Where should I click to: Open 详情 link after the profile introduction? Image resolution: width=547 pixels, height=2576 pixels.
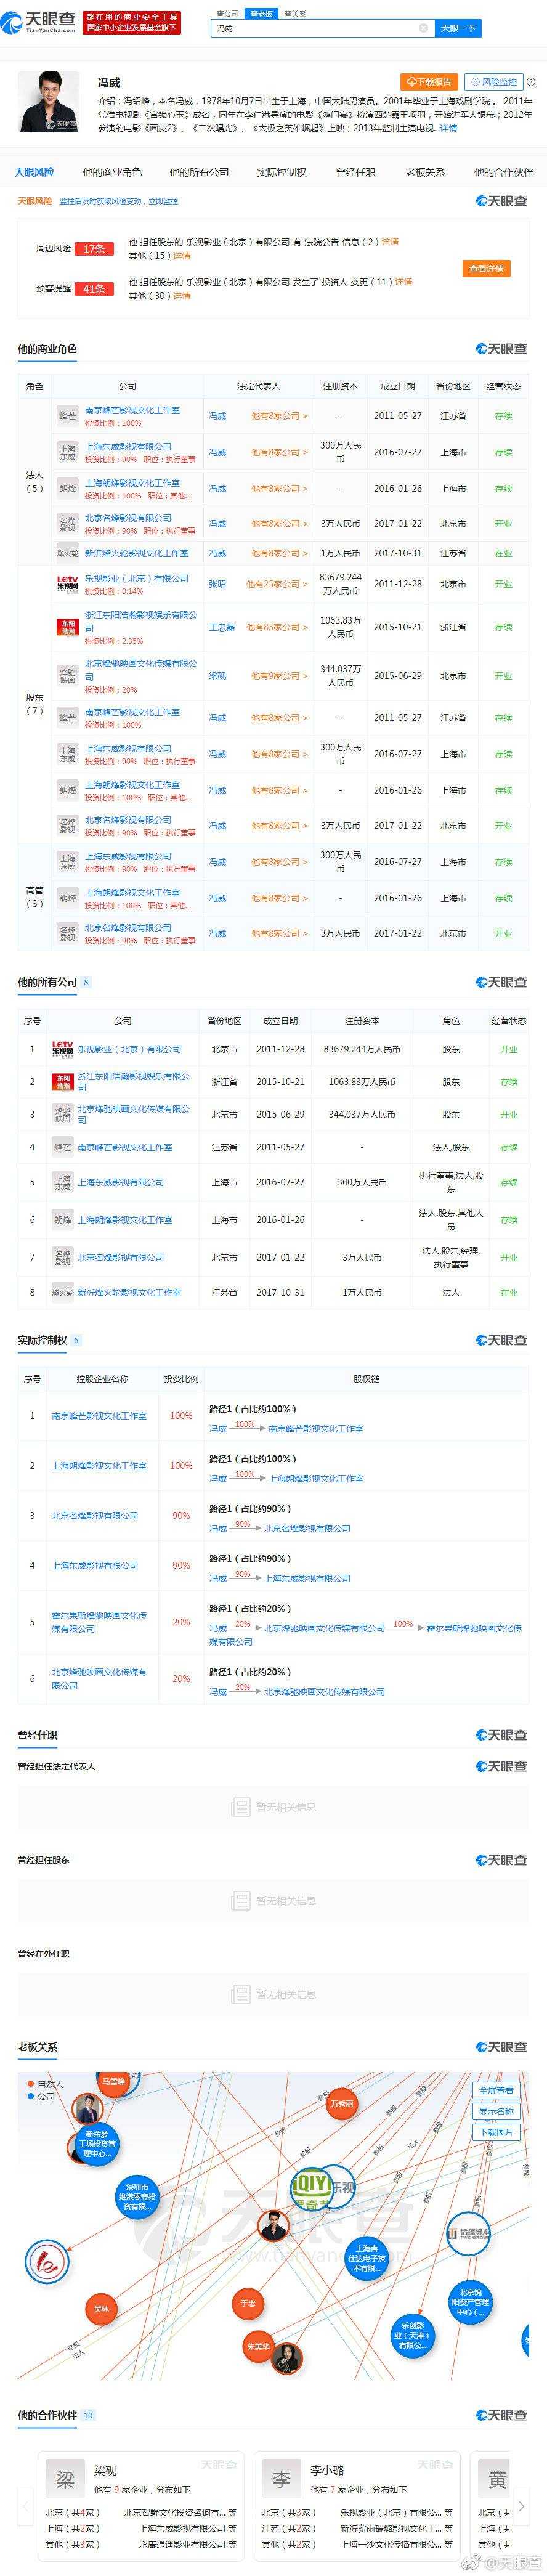[x=449, y=129]
